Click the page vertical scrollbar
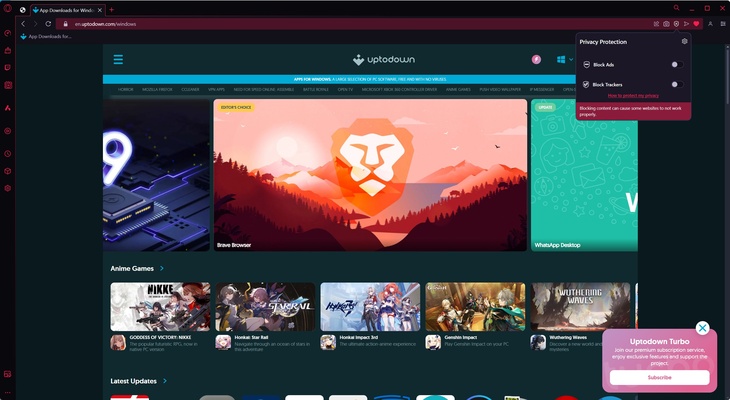Image resolution: width=730 pixels, height=400 pixels. click(x=727, y=75)
